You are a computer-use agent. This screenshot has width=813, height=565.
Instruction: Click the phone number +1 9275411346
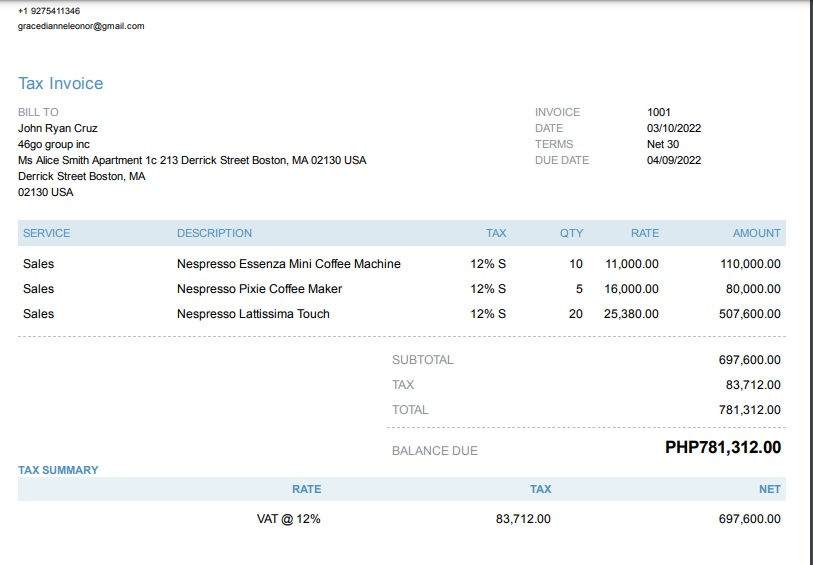pyautogui.click(x=49, y=11)
